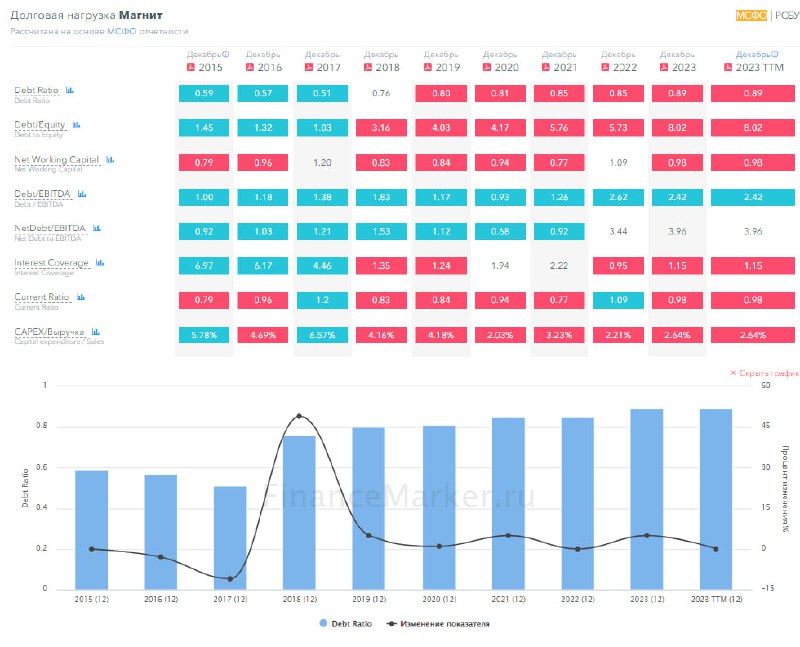Open the 2020 PDF report icon
800x647 pixels.
point(487,67)
